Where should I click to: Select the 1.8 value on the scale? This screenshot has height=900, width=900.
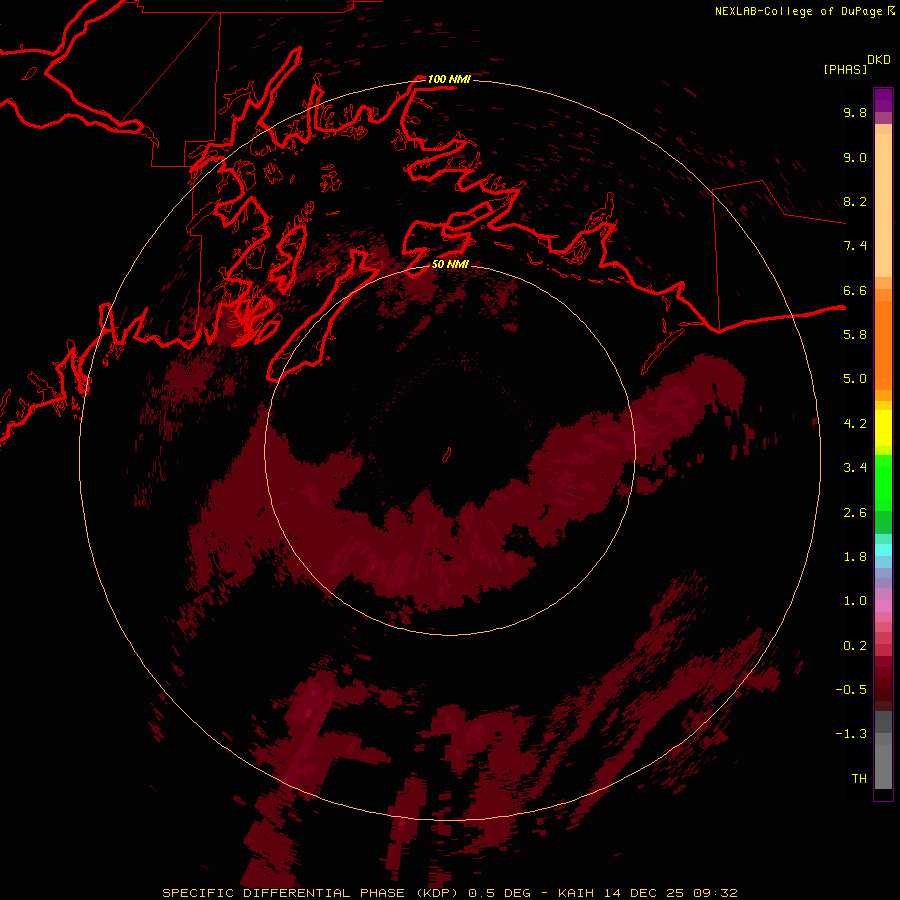click(855, 557)
